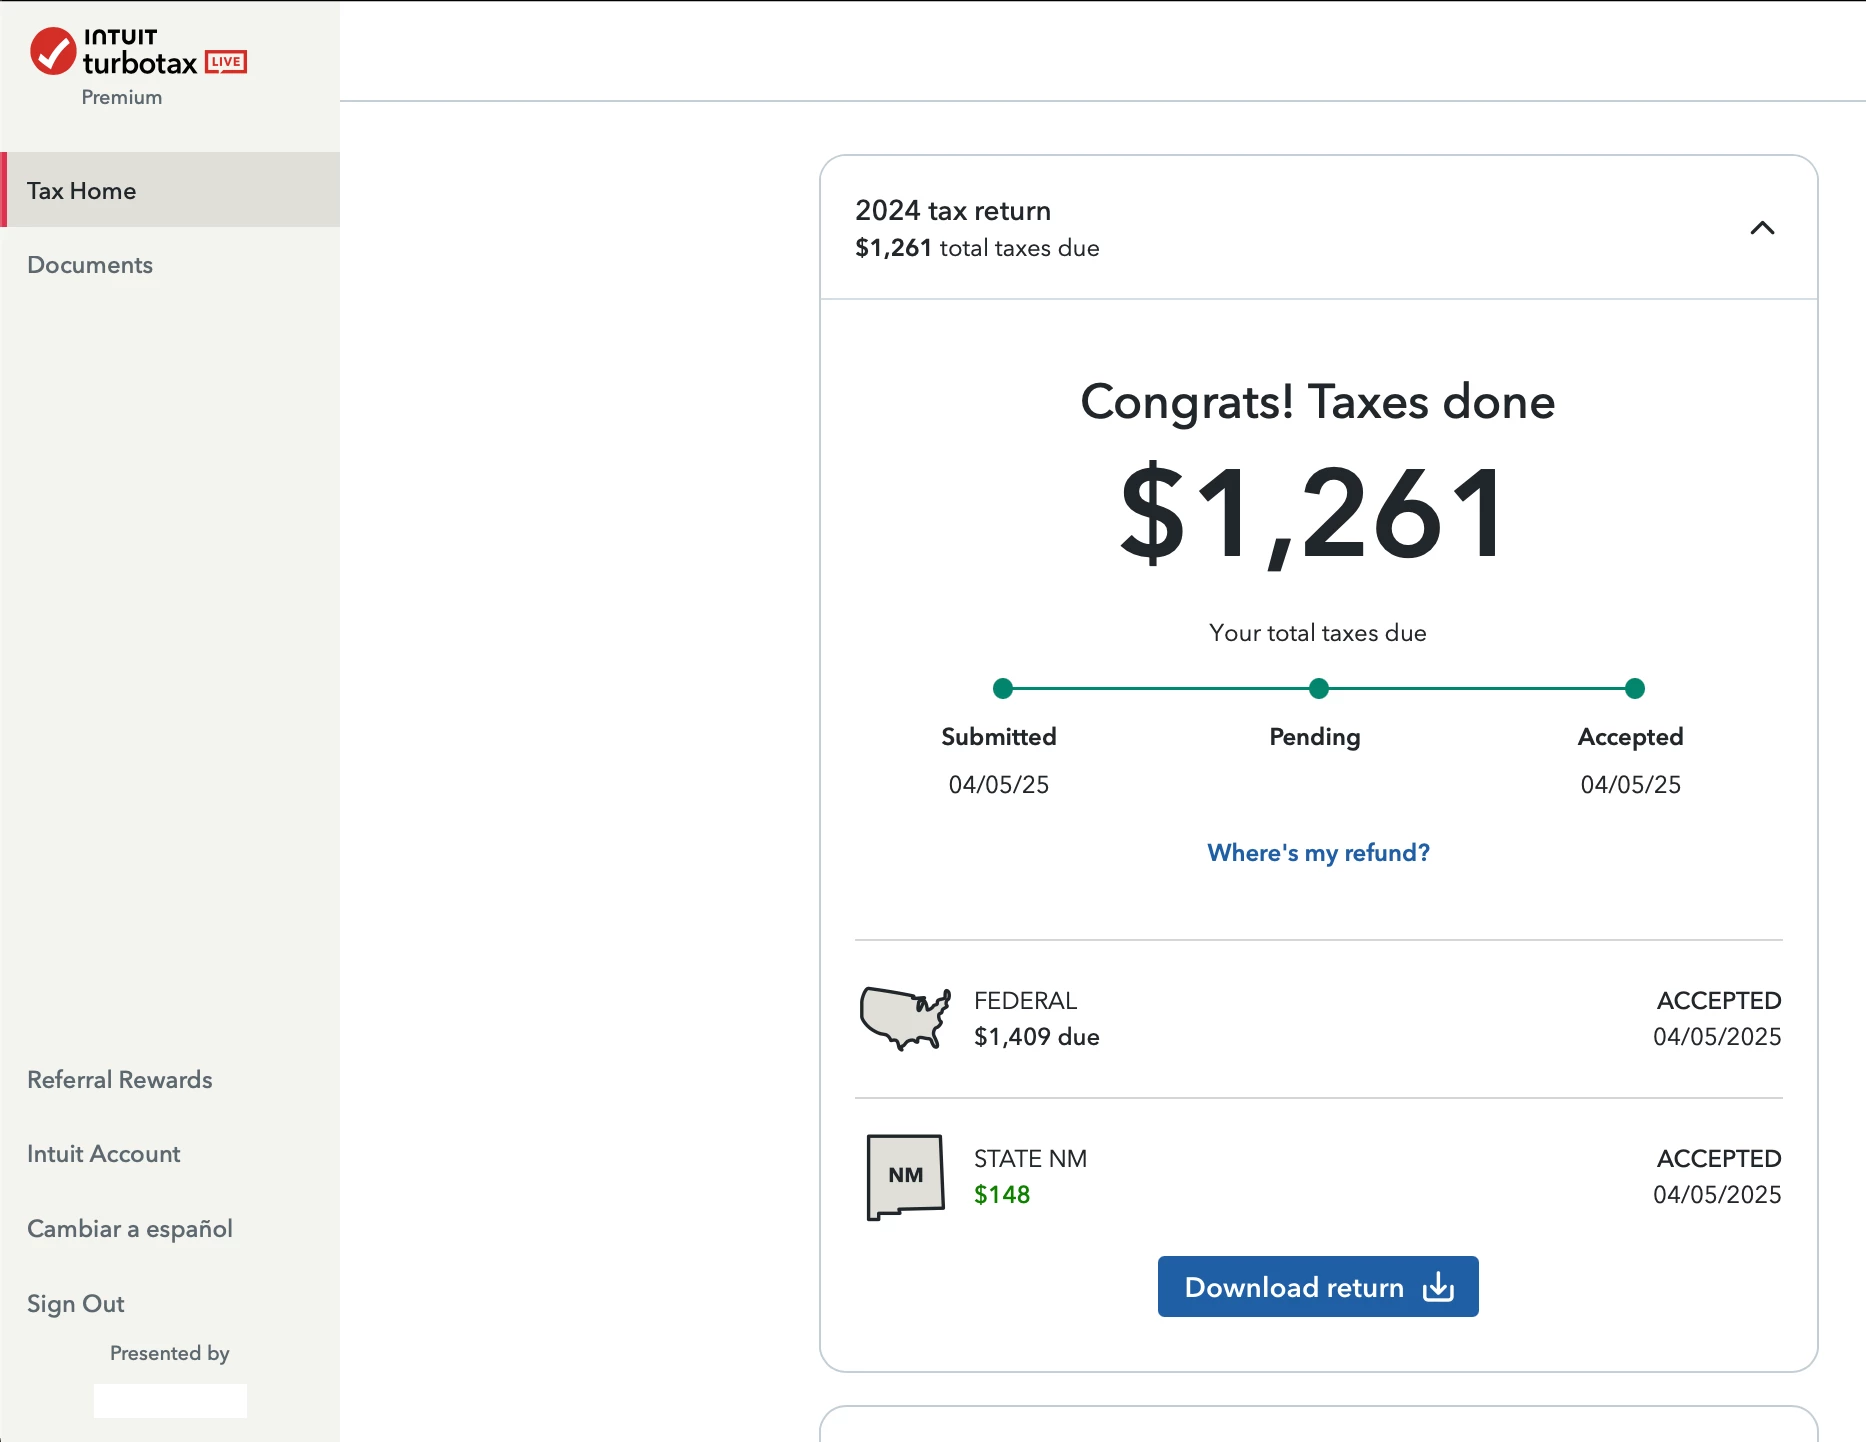Click the 2024 tax return header title

coord(953,211)
